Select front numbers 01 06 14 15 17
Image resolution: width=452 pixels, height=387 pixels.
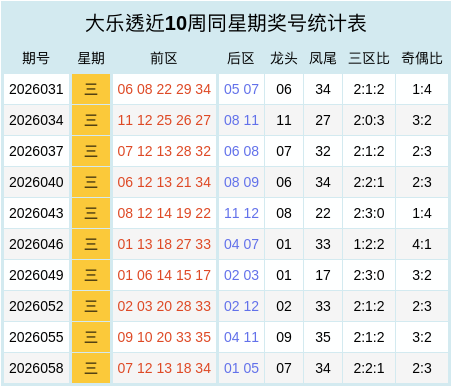point(164,275)
